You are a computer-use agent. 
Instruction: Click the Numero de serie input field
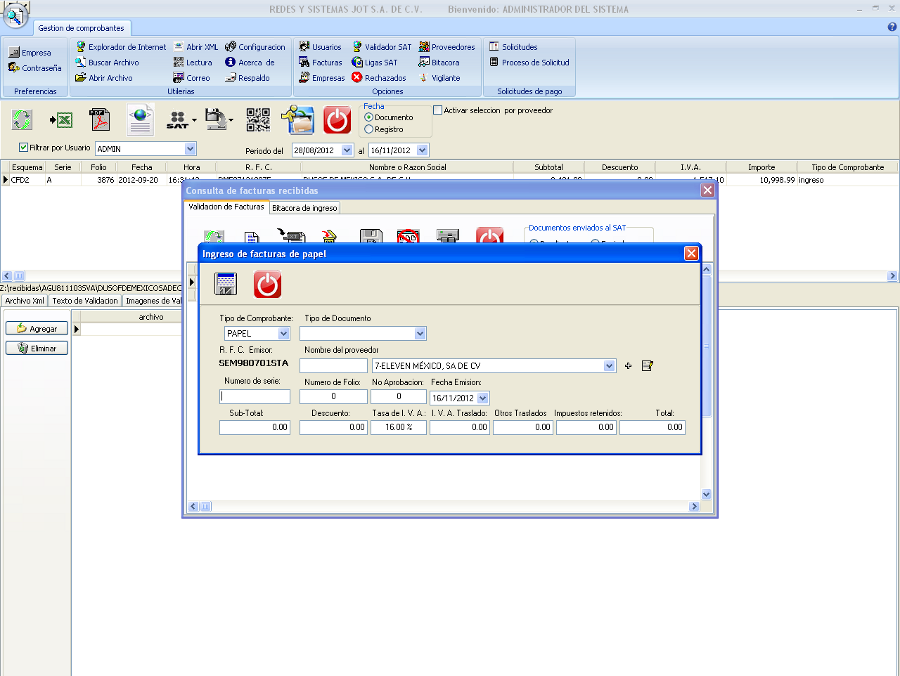coord(255,397)
